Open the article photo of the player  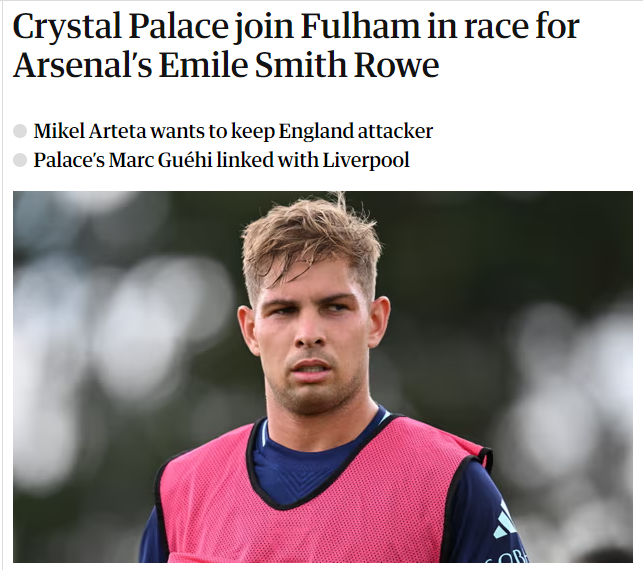pos(323,376)
